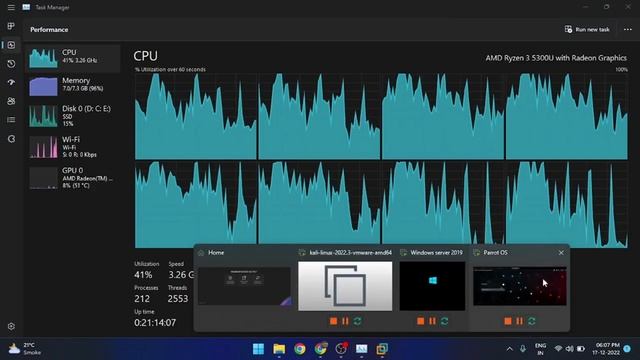
Task: Pause the Parrot OS virtual machine
Action: 520,321
